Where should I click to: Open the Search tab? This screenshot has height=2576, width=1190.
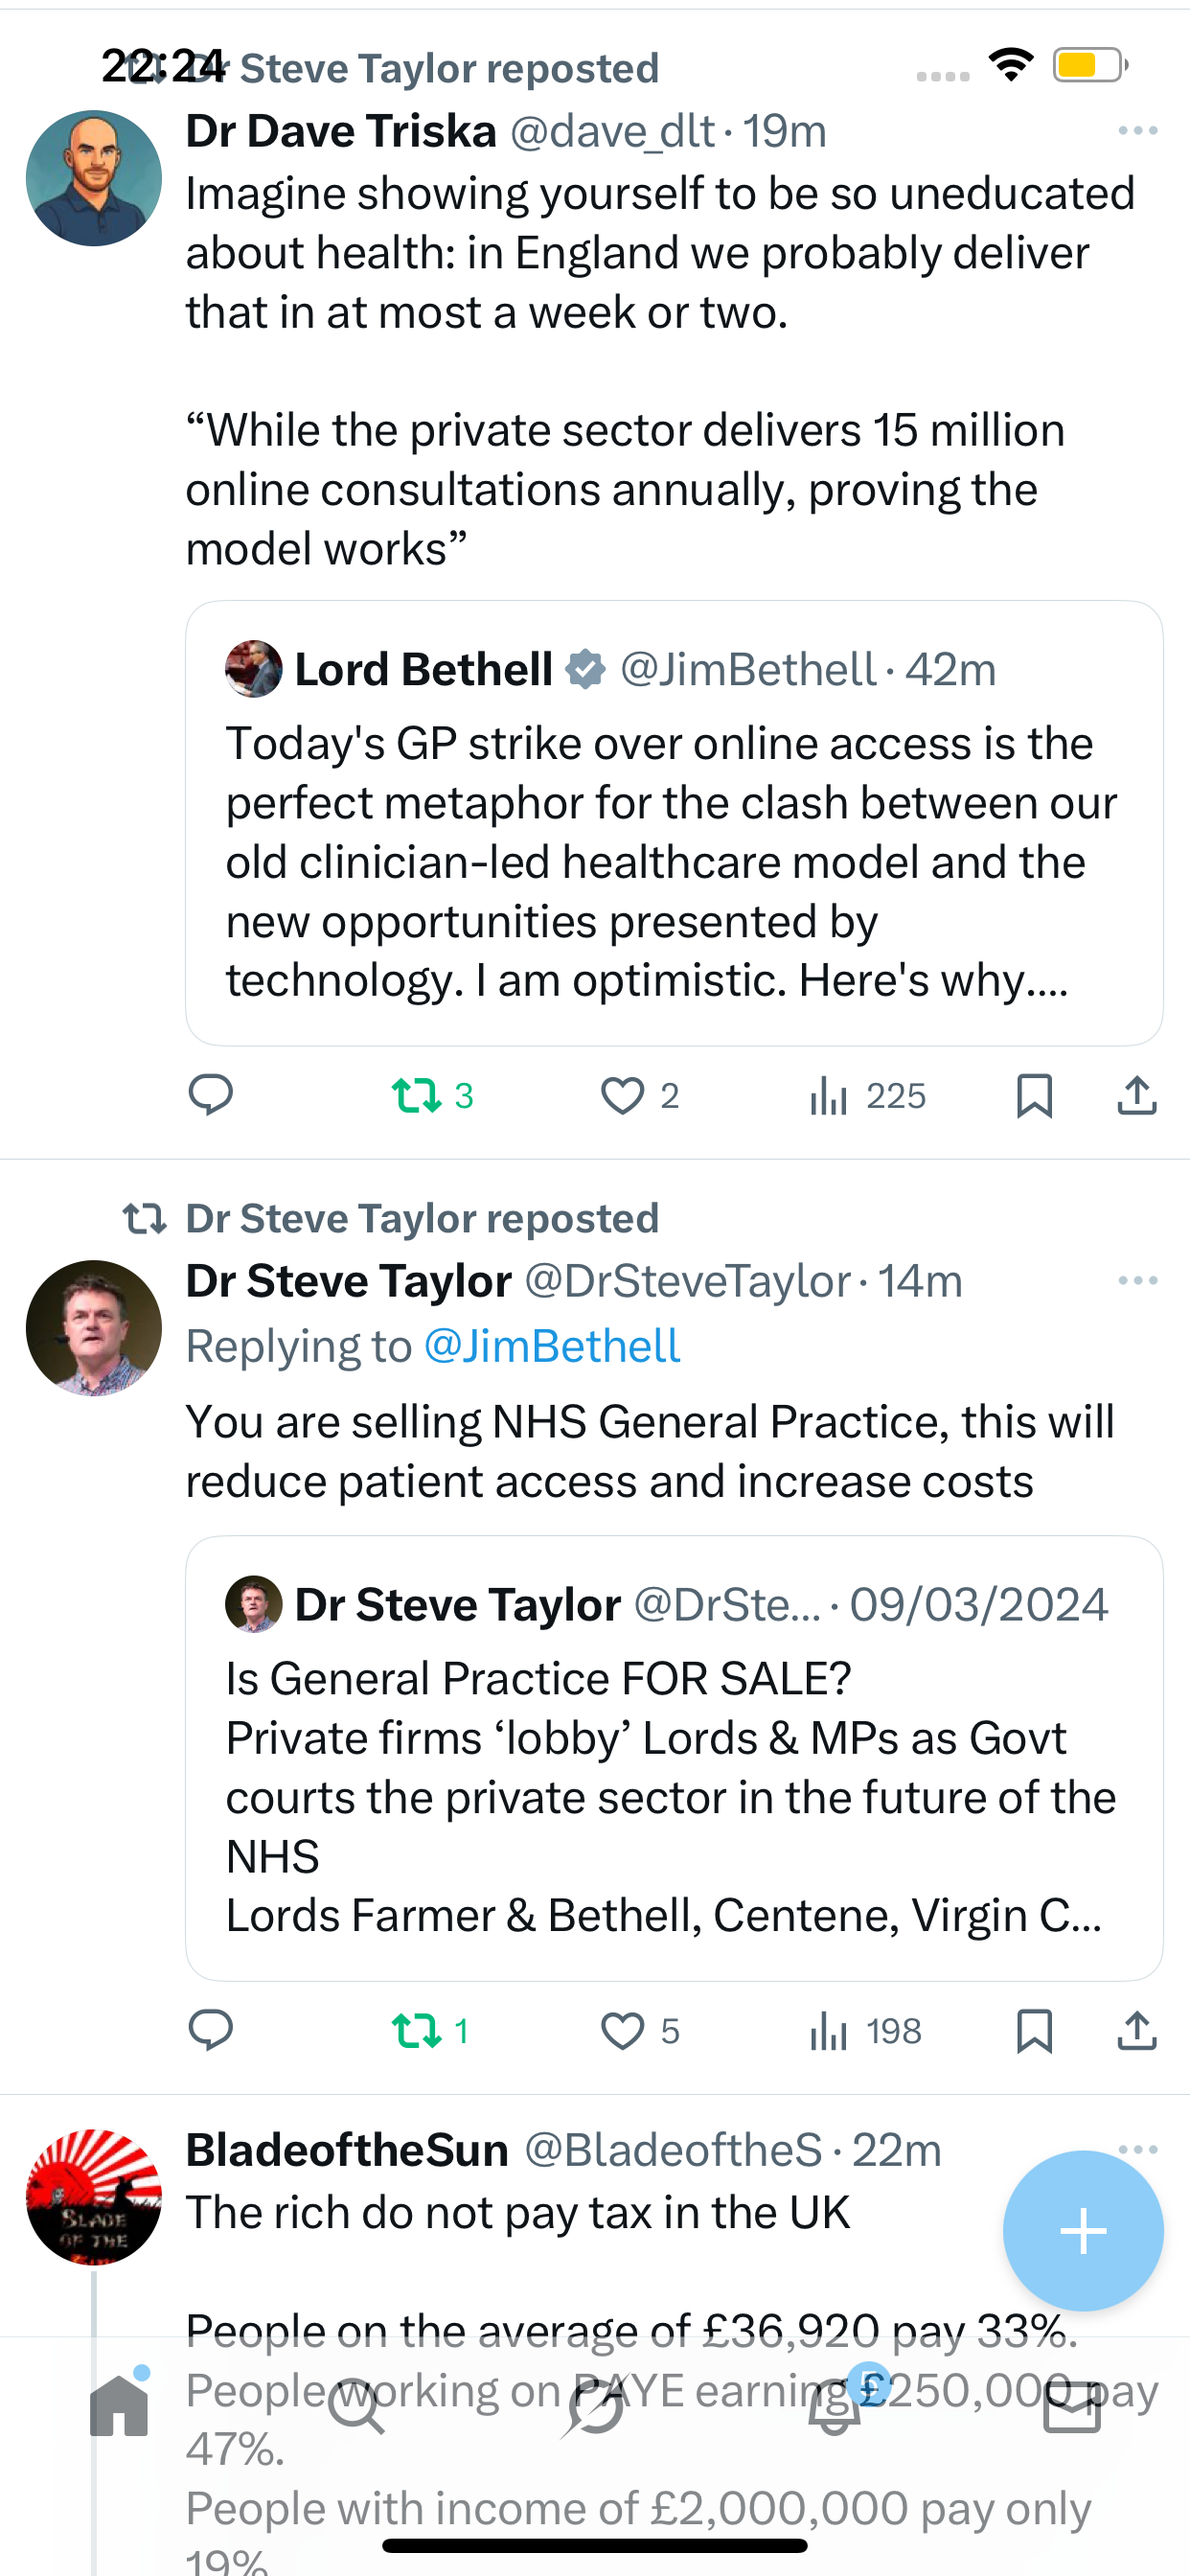point(356,2406)
